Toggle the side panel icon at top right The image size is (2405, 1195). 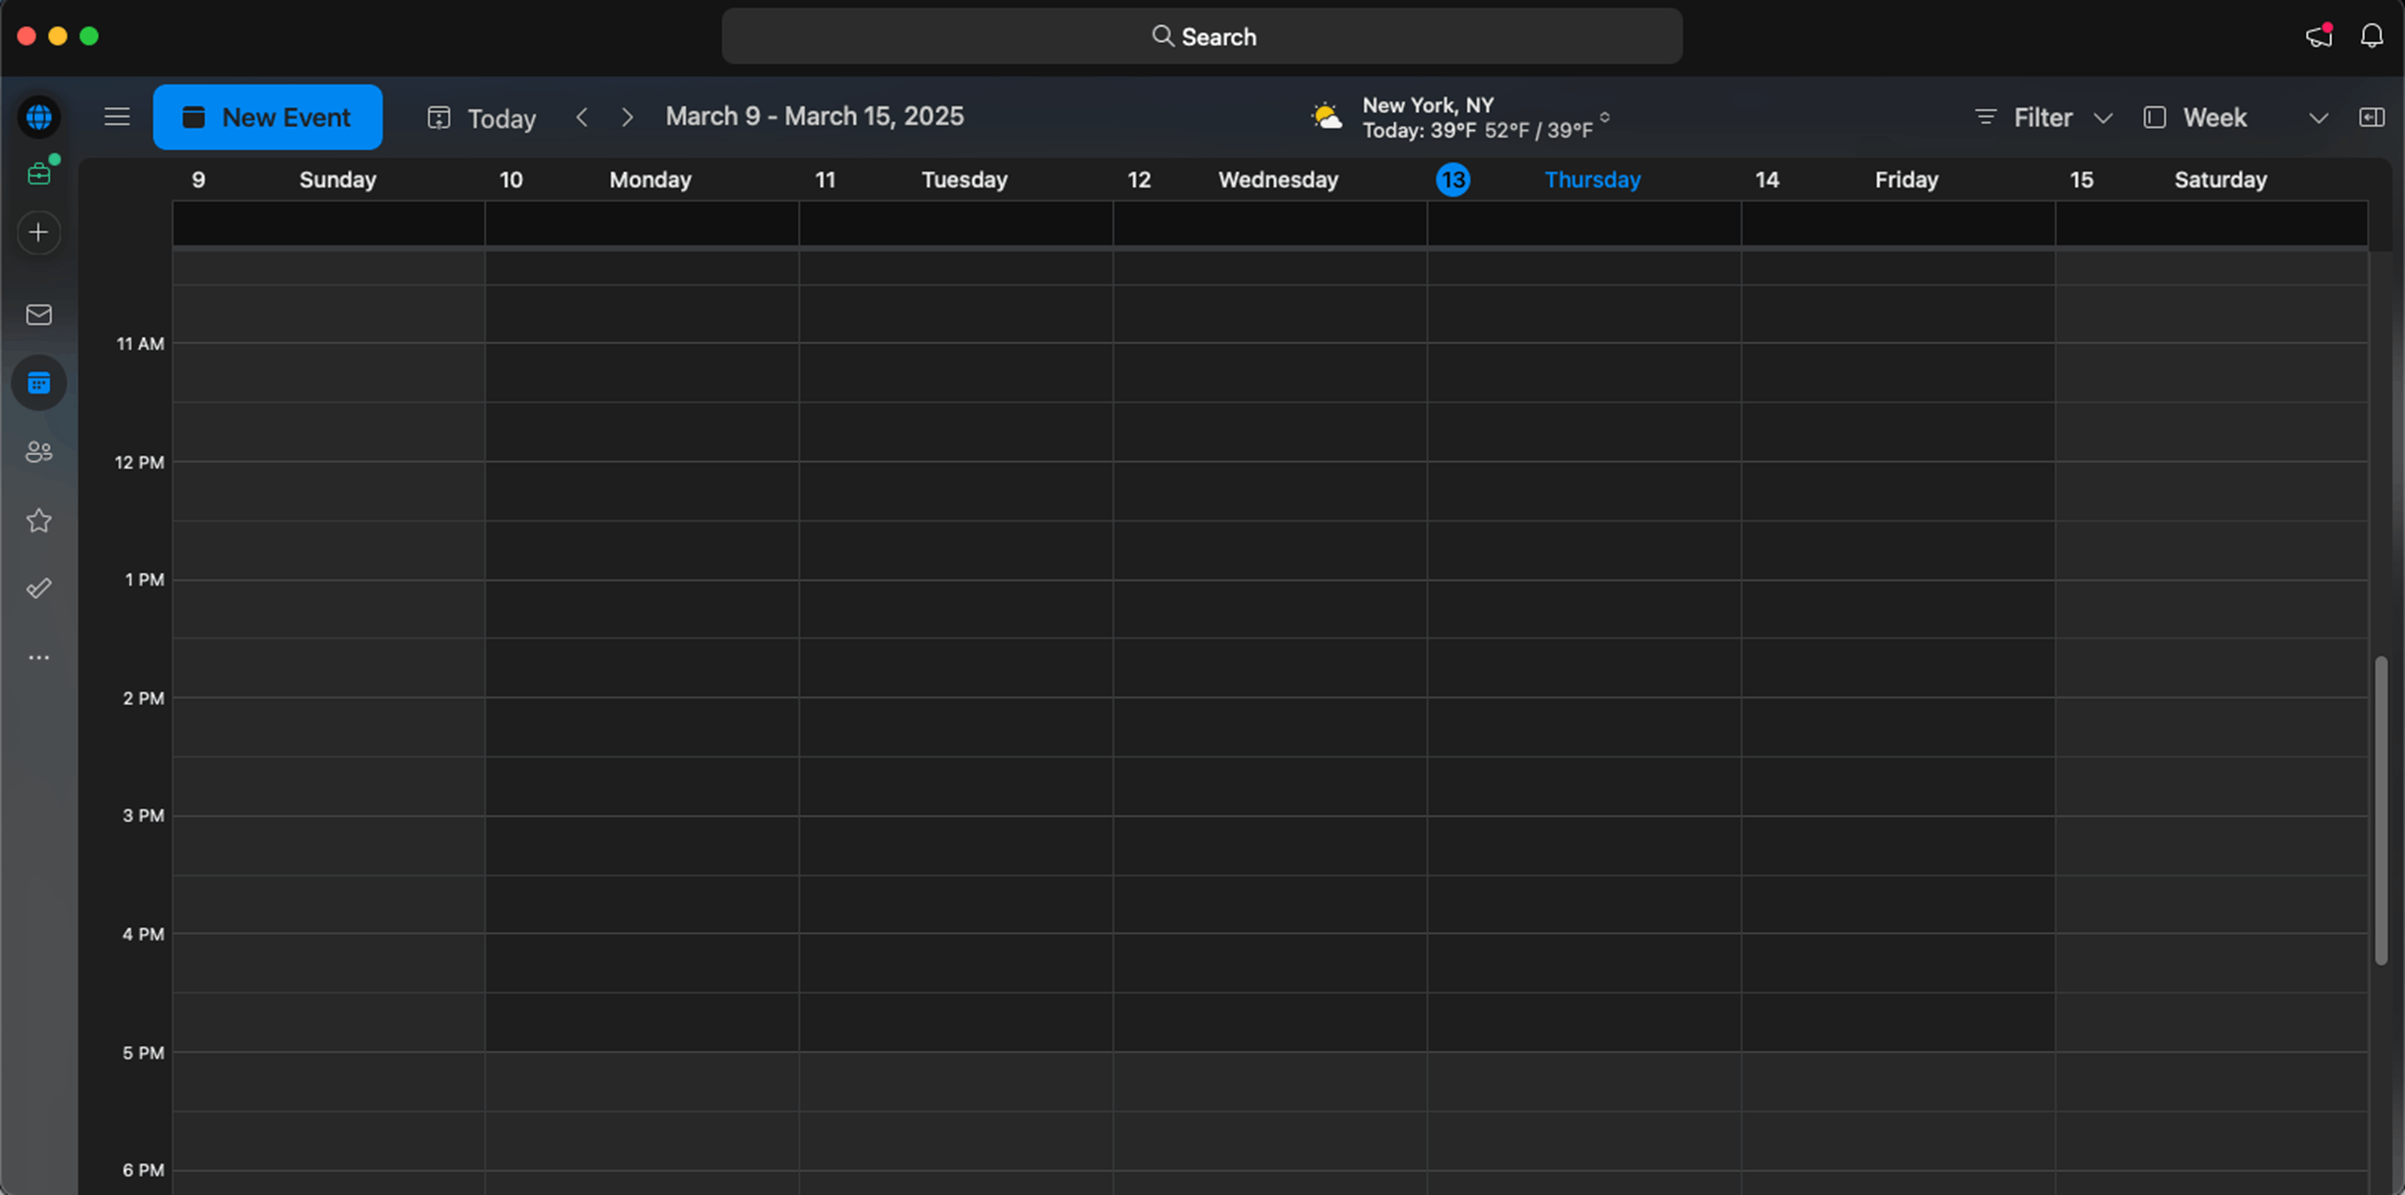point(2371,117)
